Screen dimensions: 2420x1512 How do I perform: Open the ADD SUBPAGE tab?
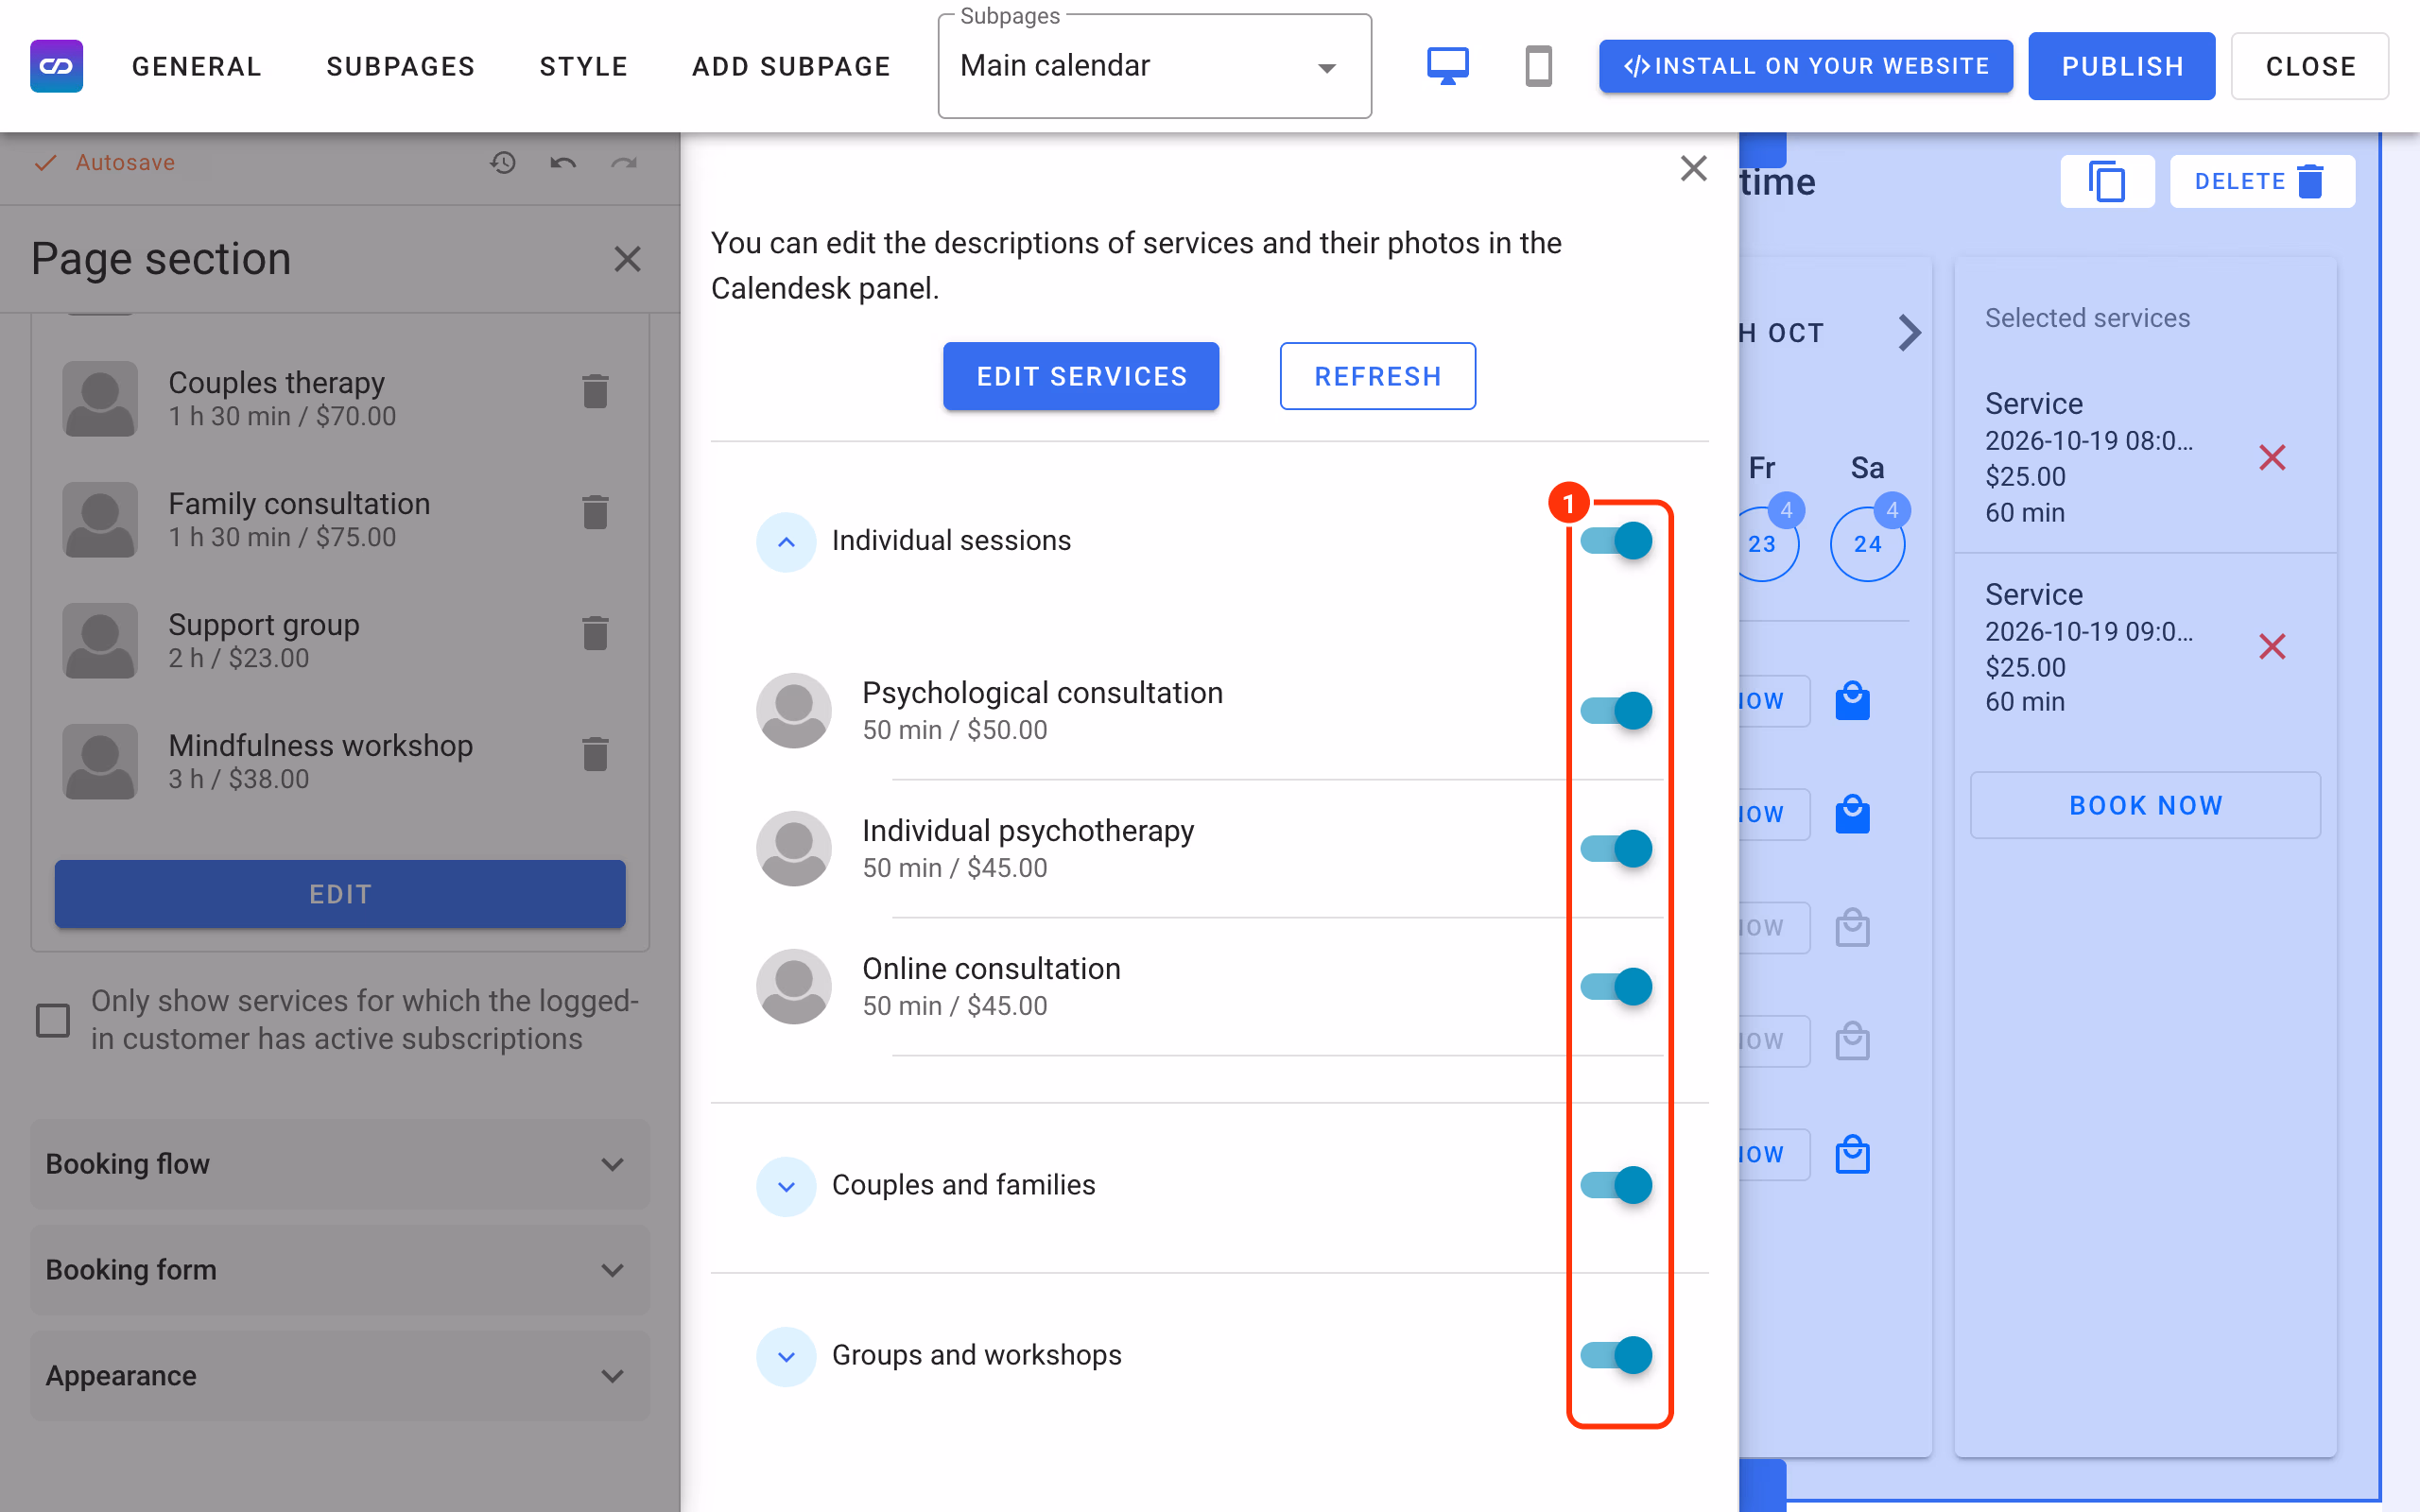coord(791,66)
